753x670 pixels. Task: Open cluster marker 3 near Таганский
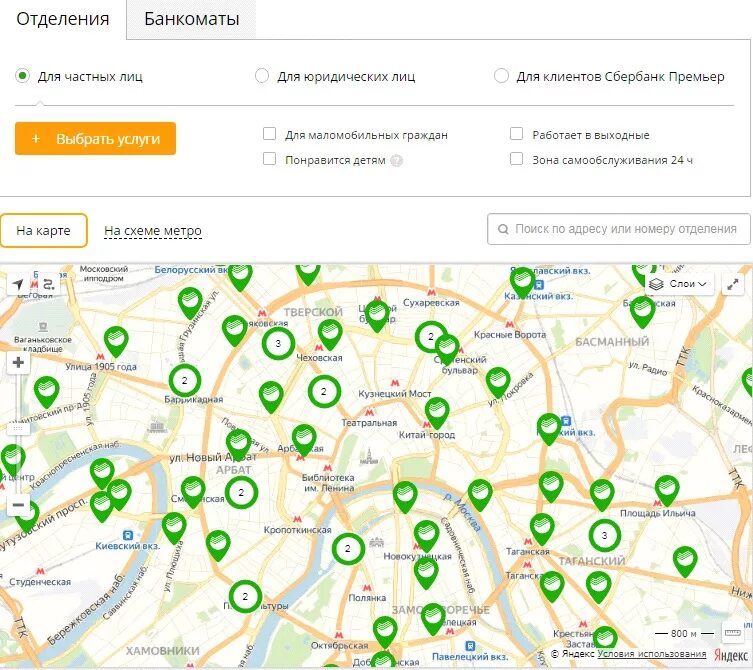pyautogui.click(x=605, y=535)
